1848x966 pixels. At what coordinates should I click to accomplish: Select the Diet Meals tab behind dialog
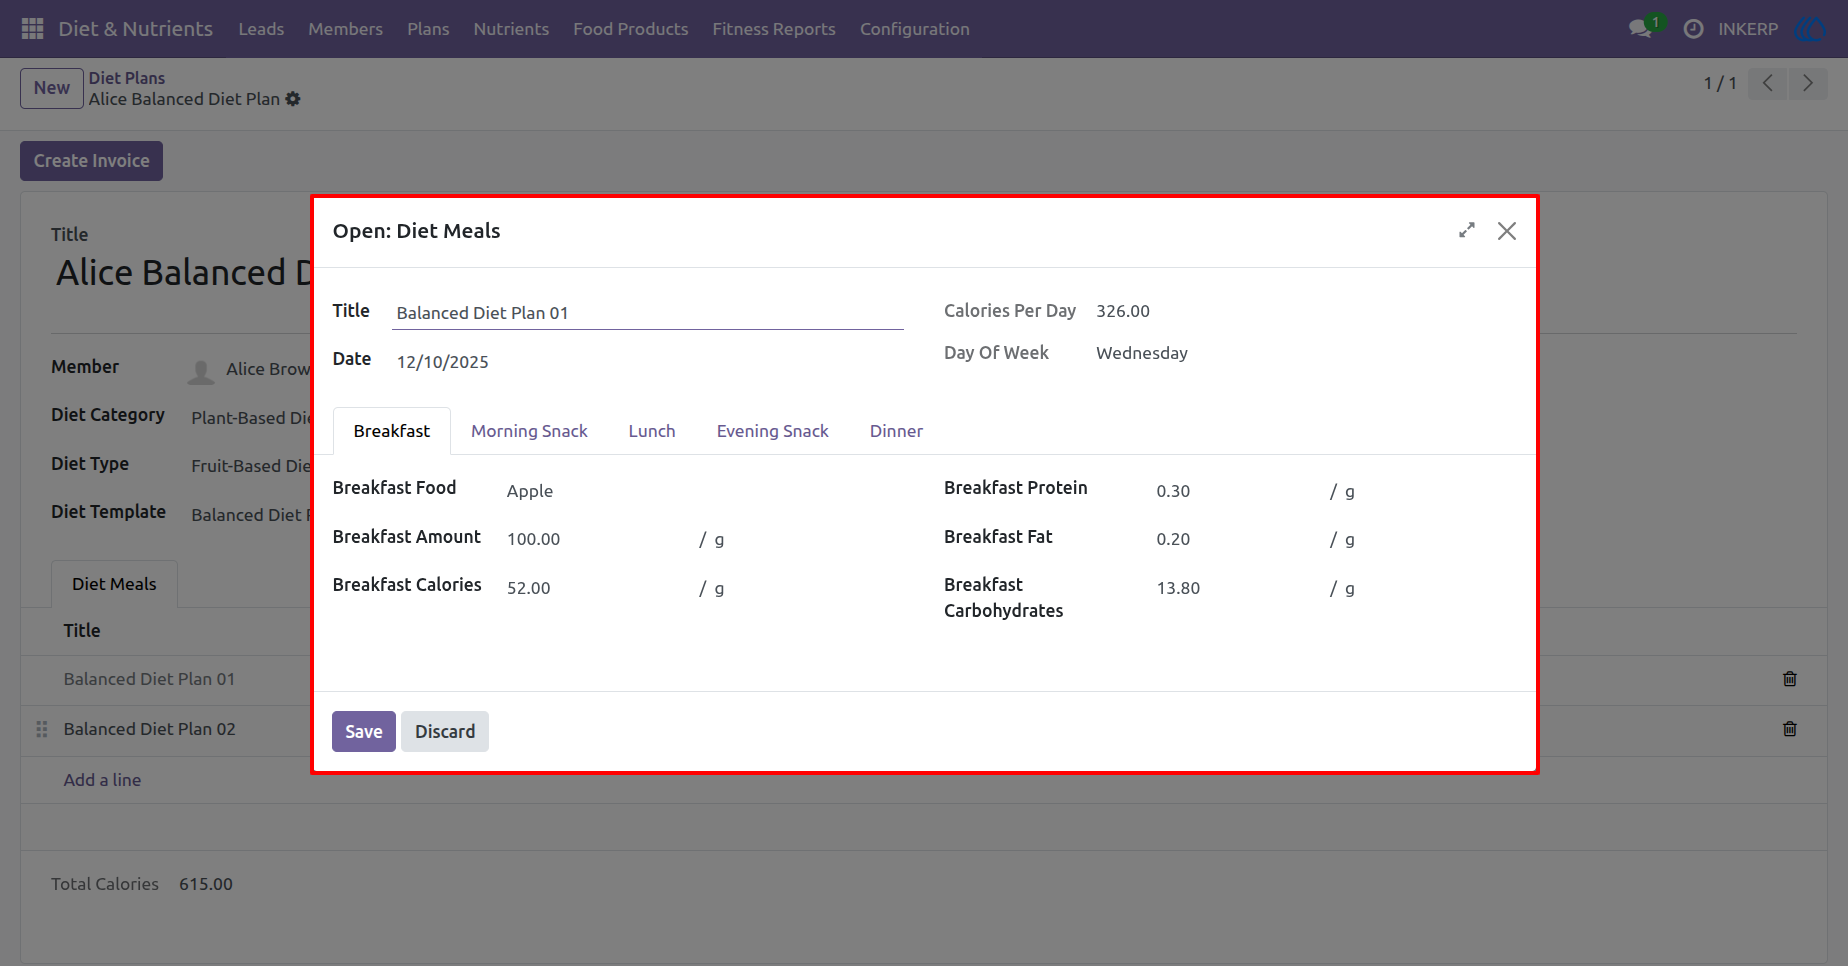pos(114,584)
